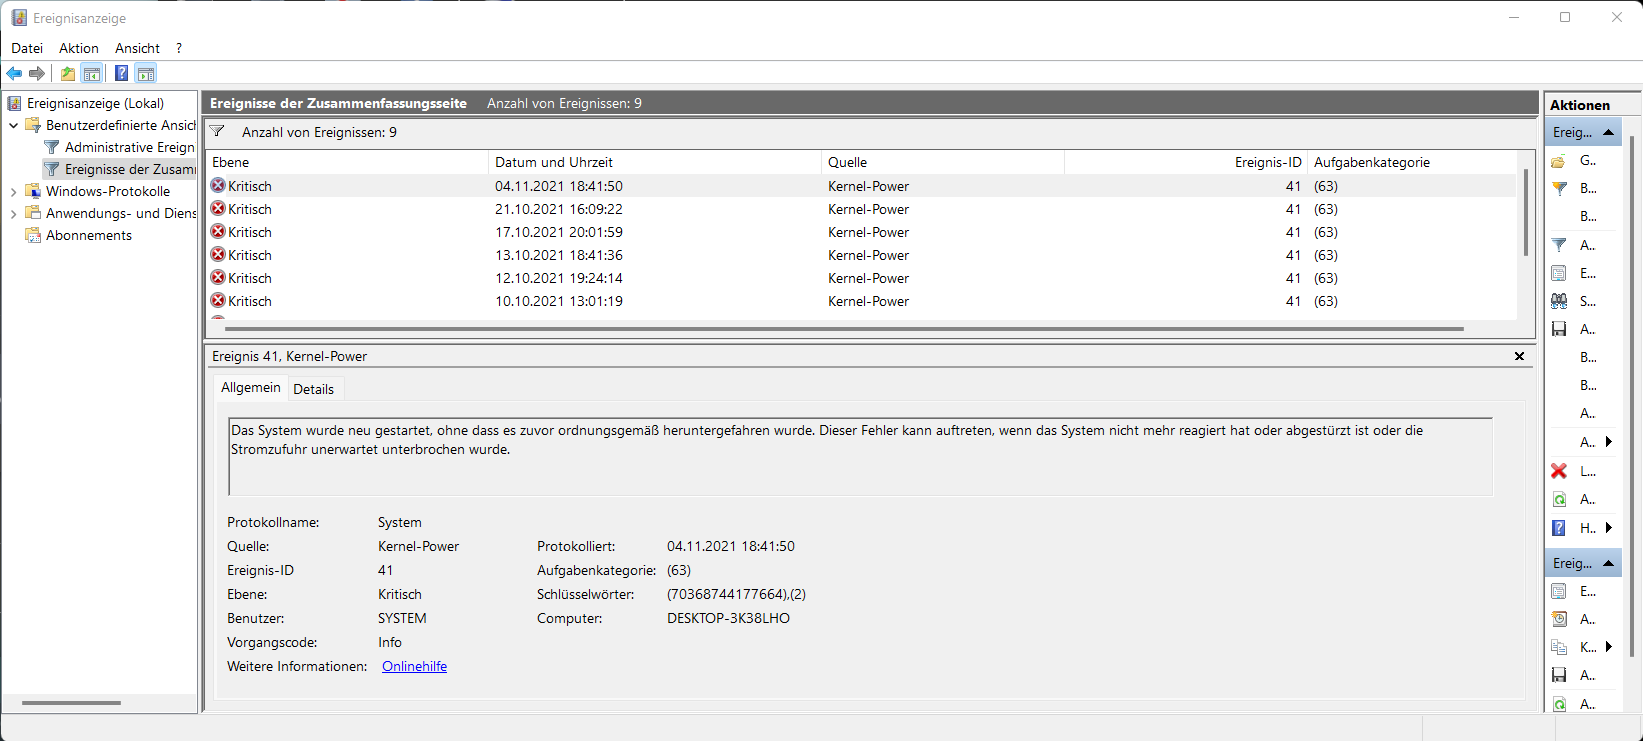Screen dimensions: 1643x741
Task: Click the gray Forward arrow toolbar icon
Action: (37, 73)
